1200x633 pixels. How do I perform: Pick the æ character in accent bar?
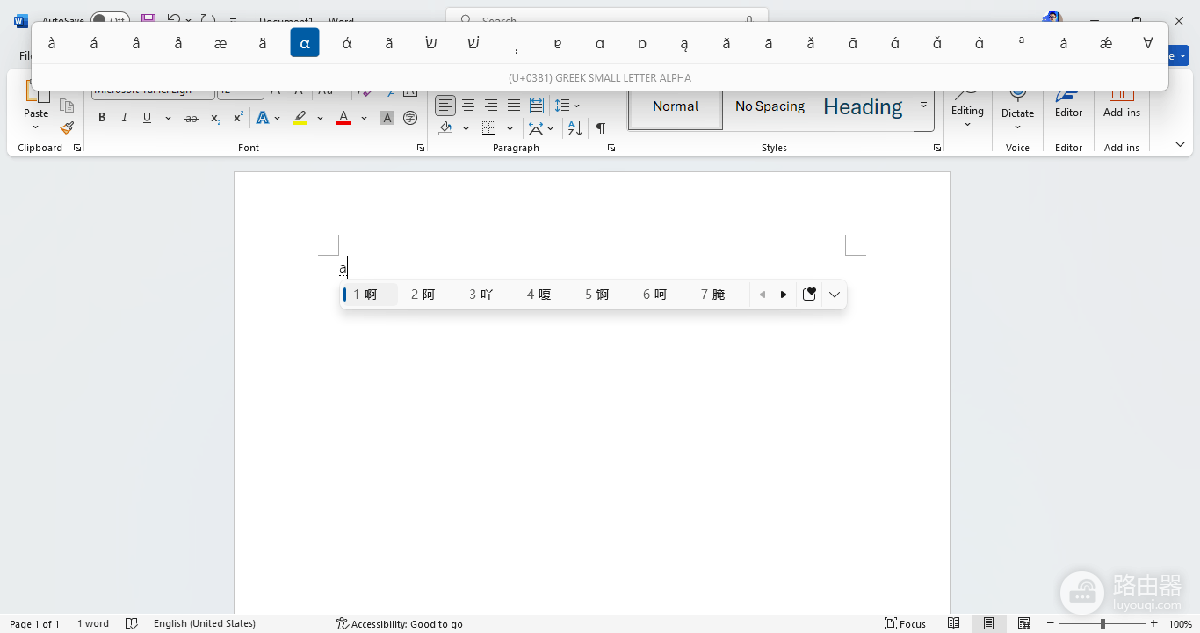221,42
